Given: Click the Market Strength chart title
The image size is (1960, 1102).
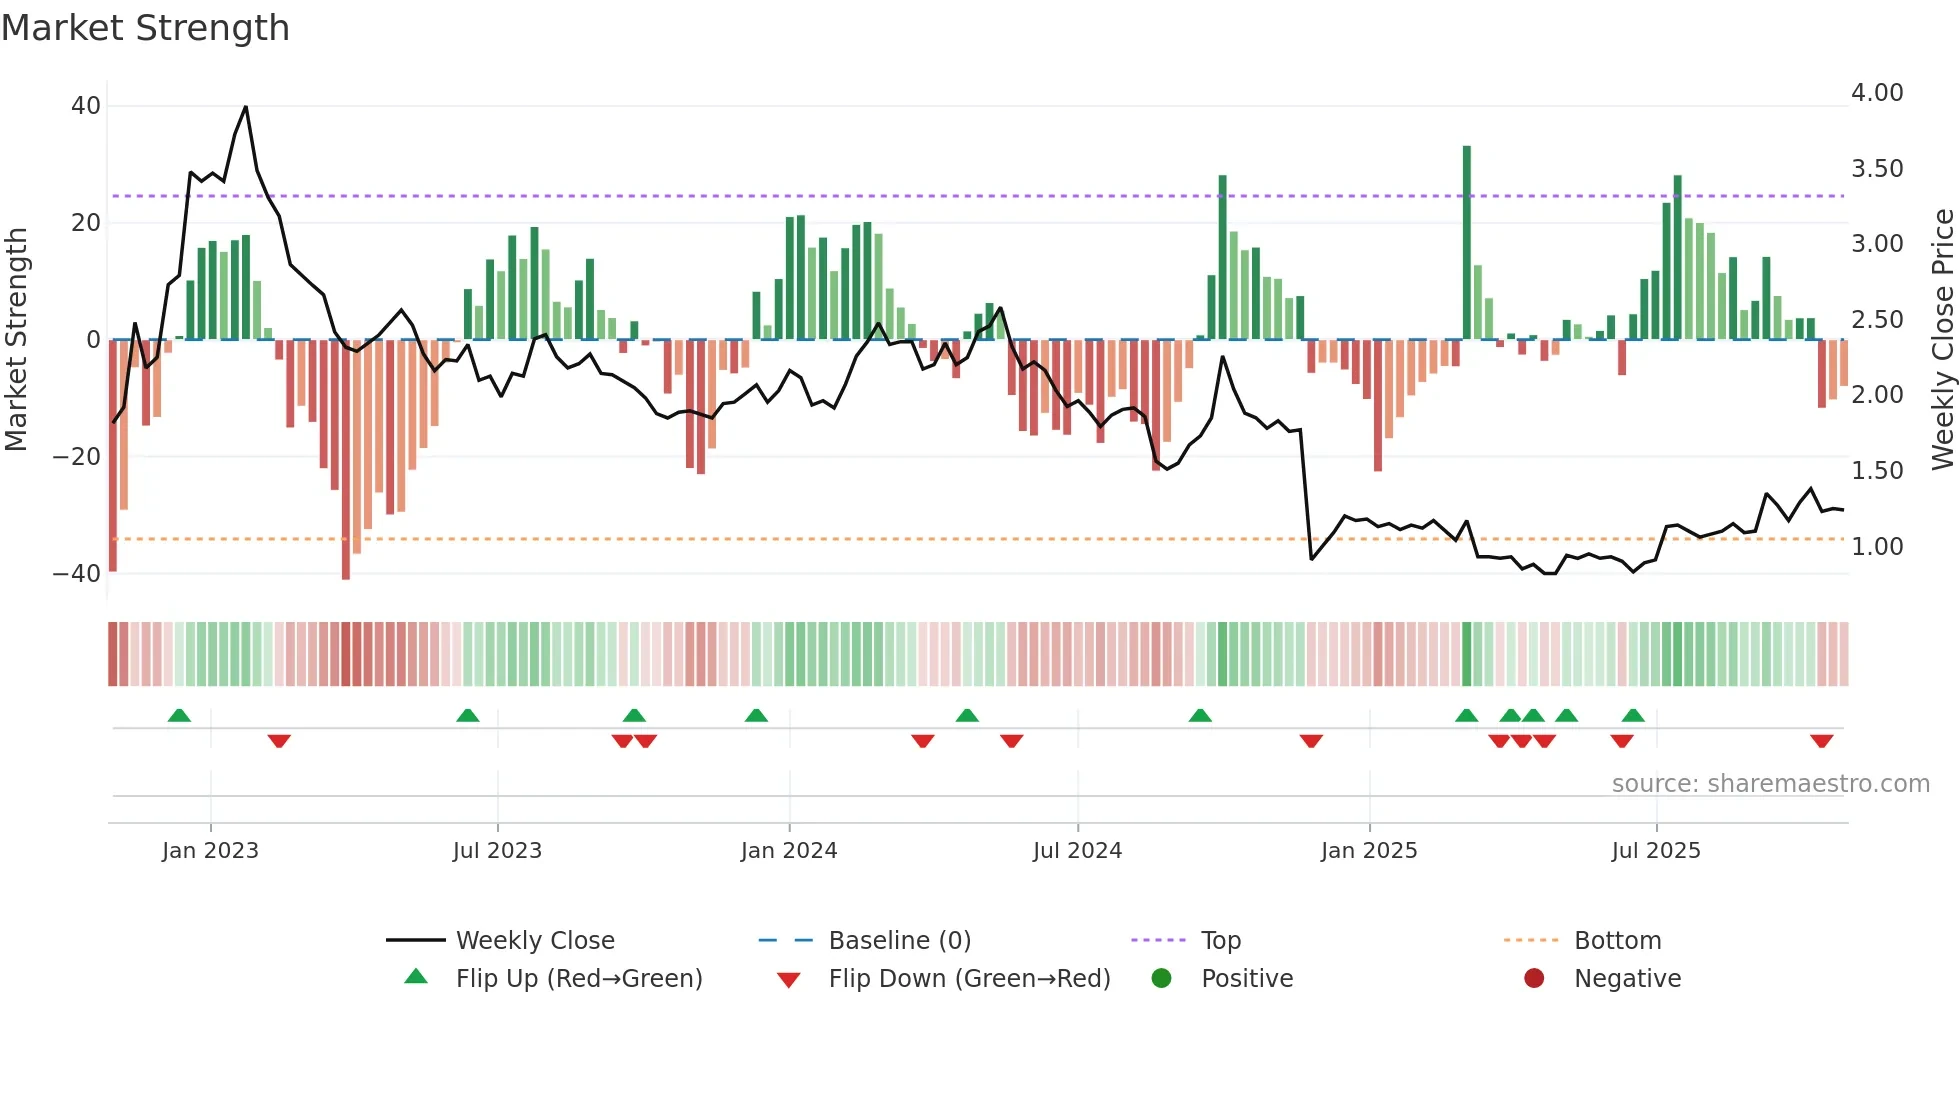Looking at the screenshot, I should coord(146,28).
